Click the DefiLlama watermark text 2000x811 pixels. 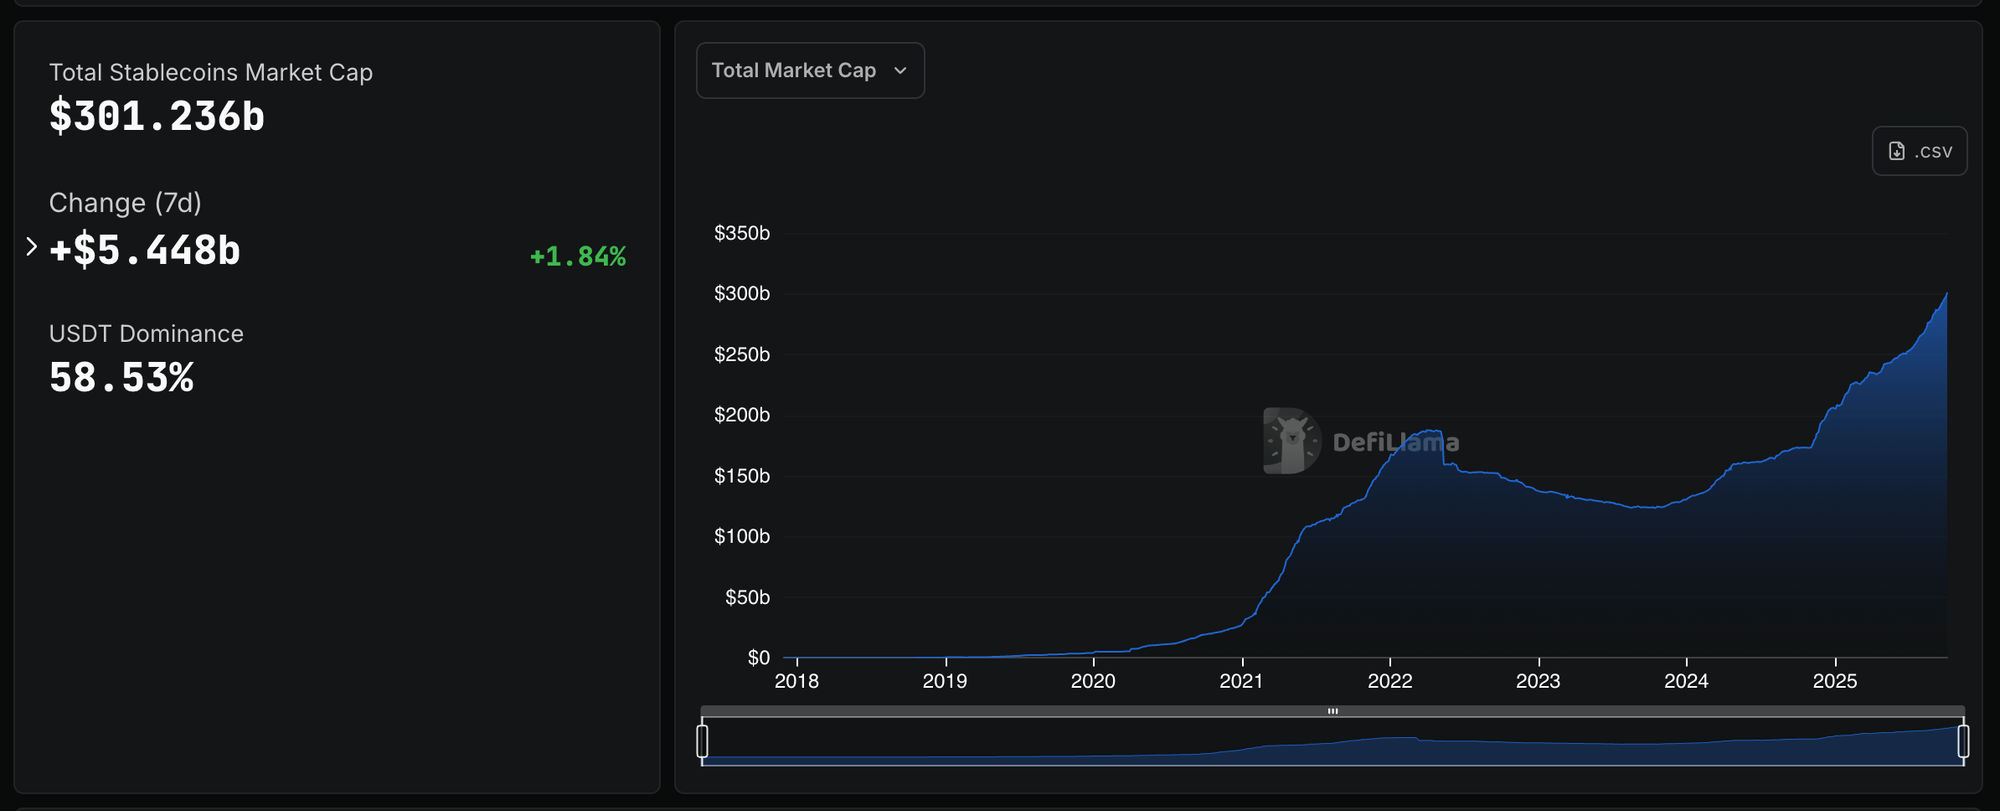[1395, 442]
